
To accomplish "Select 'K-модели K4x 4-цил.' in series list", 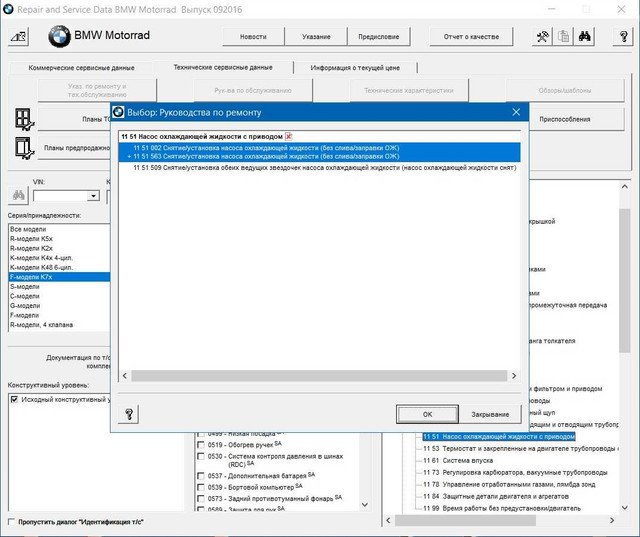I will 59,258.
